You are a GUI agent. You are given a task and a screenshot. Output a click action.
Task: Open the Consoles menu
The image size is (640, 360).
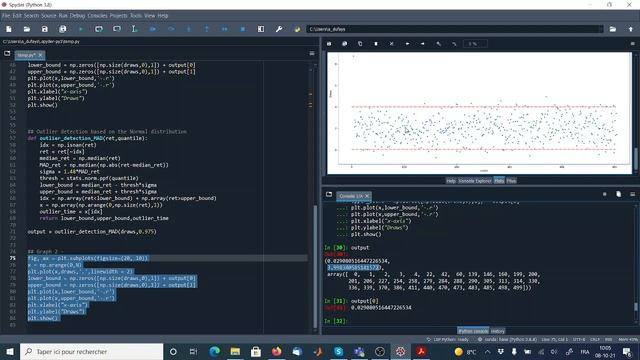point(98,16)
